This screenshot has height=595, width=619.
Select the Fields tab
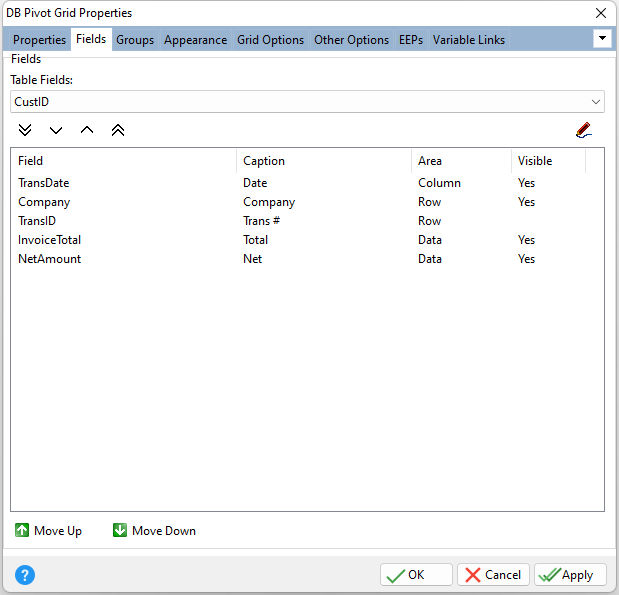91,39
